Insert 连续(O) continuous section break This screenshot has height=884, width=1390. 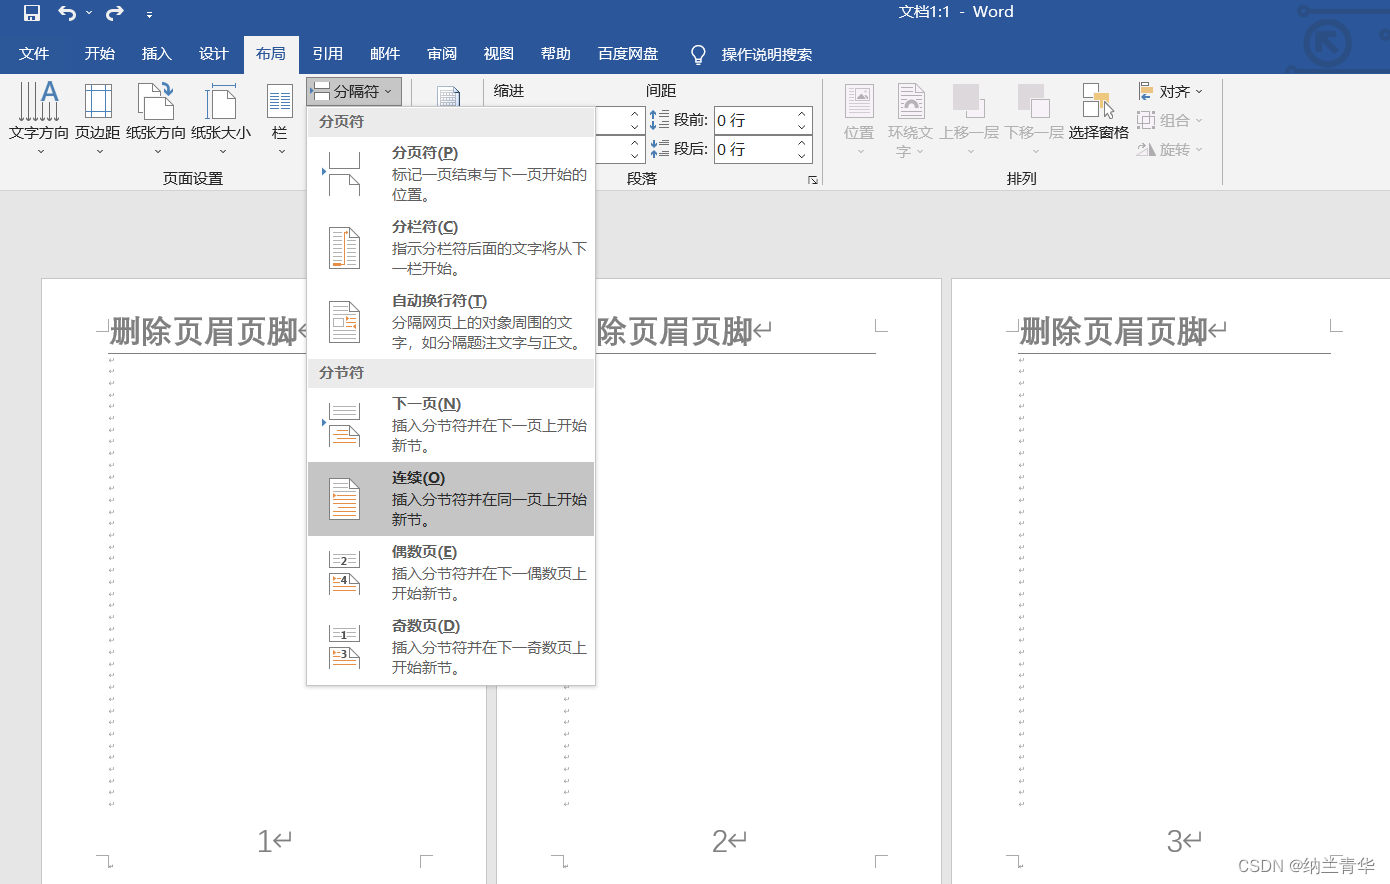tap(451, 498)
